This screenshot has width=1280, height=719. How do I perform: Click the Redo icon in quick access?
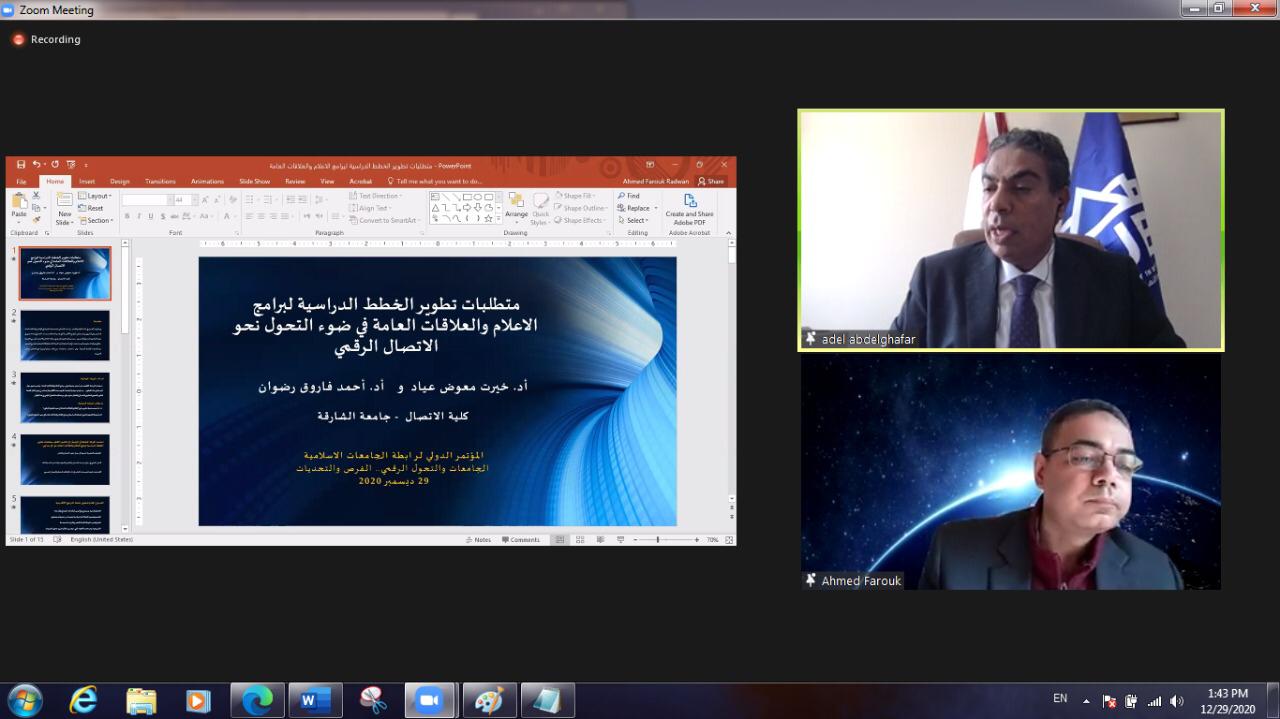click(55, 165)
